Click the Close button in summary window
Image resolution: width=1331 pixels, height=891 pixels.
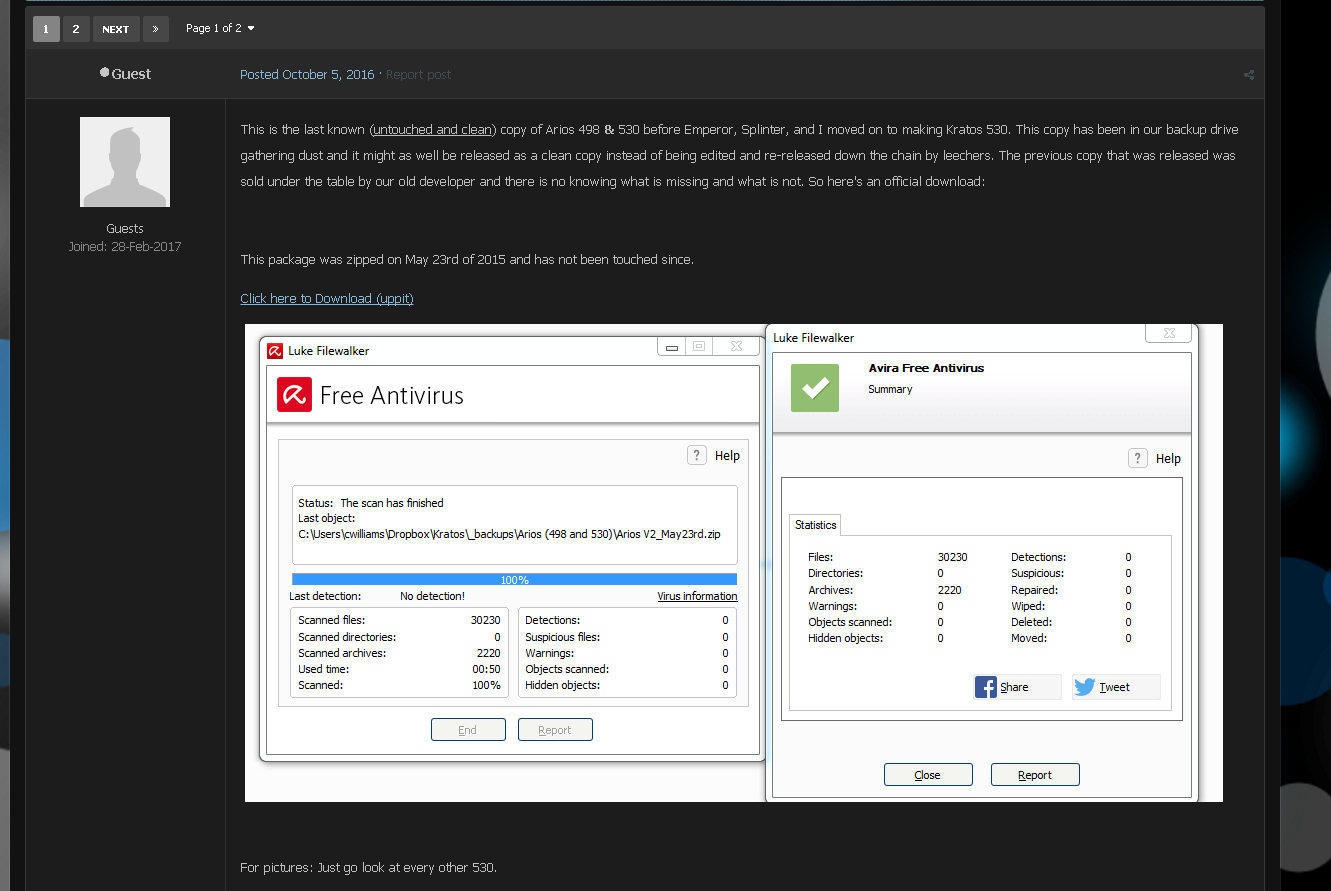tap(928, 774)
